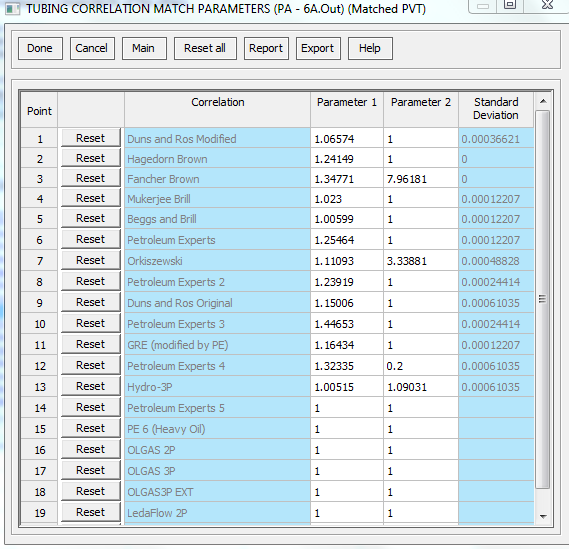Select the Orkiszewski correlation name
The image size is (569, 549).
point(217,261)
